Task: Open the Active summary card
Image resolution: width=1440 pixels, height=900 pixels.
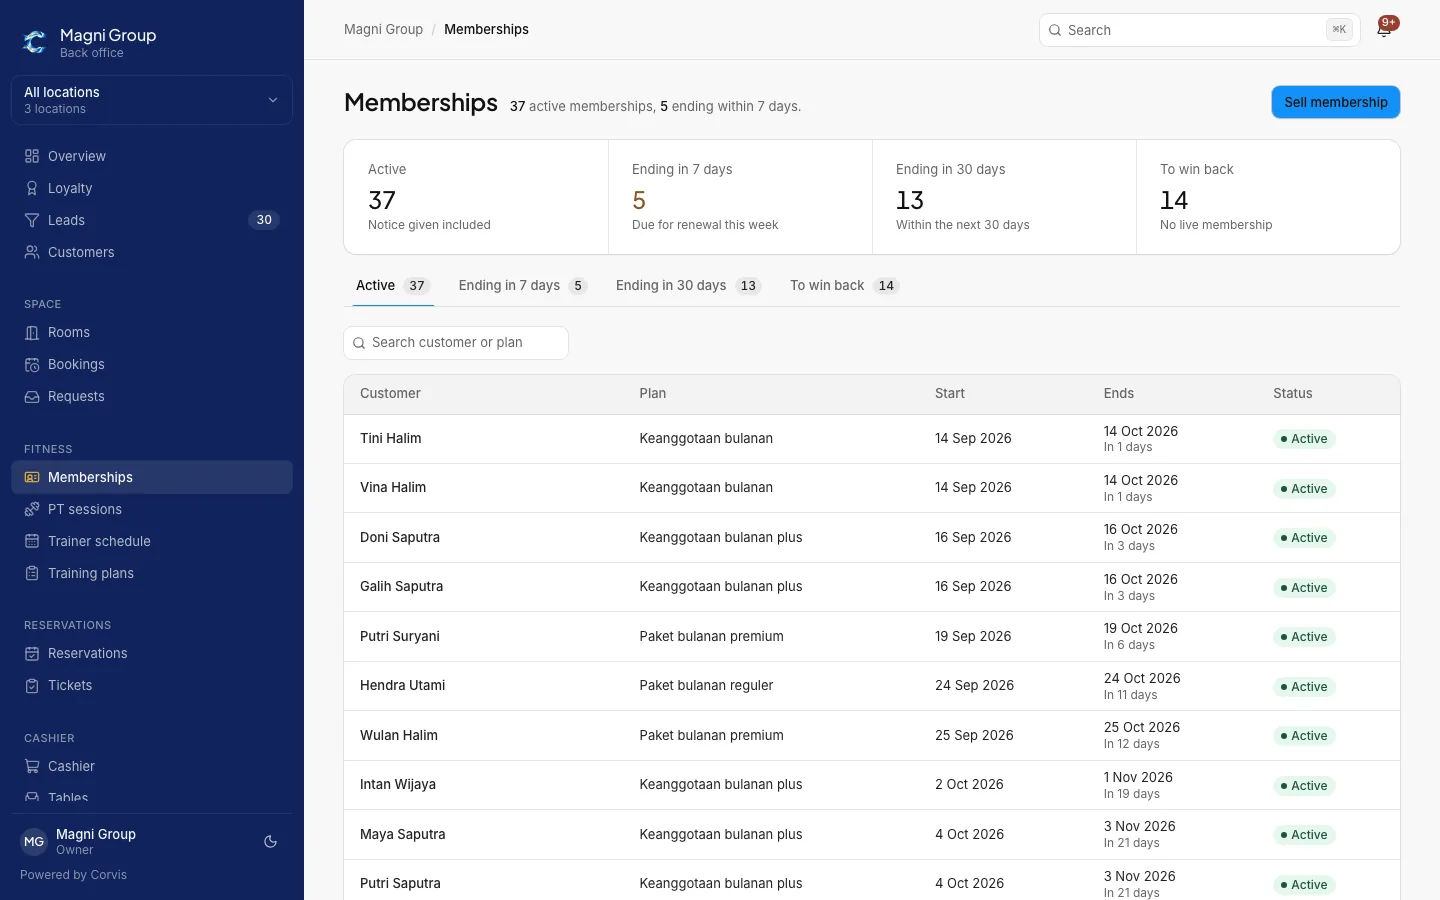Action: (476, 197)
